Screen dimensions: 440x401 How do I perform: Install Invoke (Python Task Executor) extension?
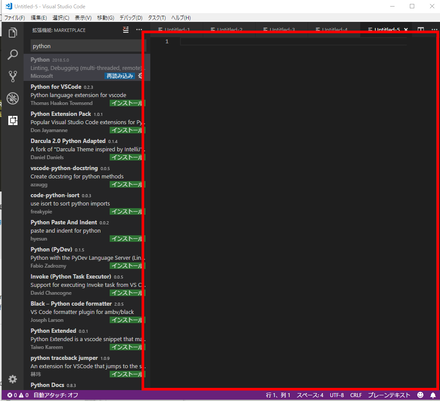(x=127, y=293)
